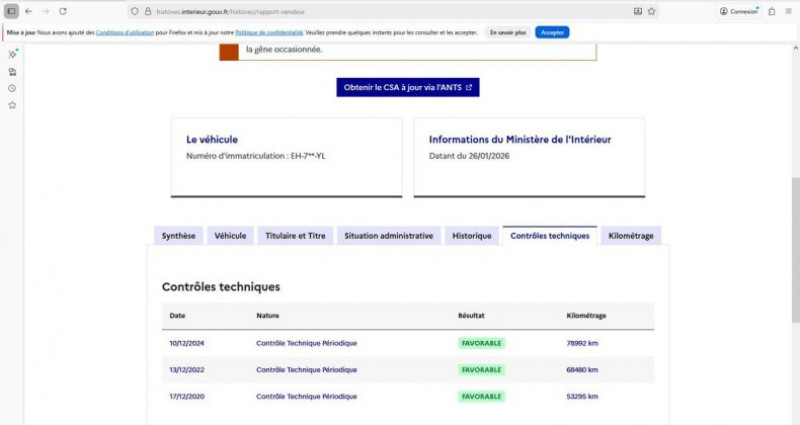Toggle the Firefox sidebar panel button
This screenshot has height=425, width=800.
pyautogui.click(x=11, y=11)
